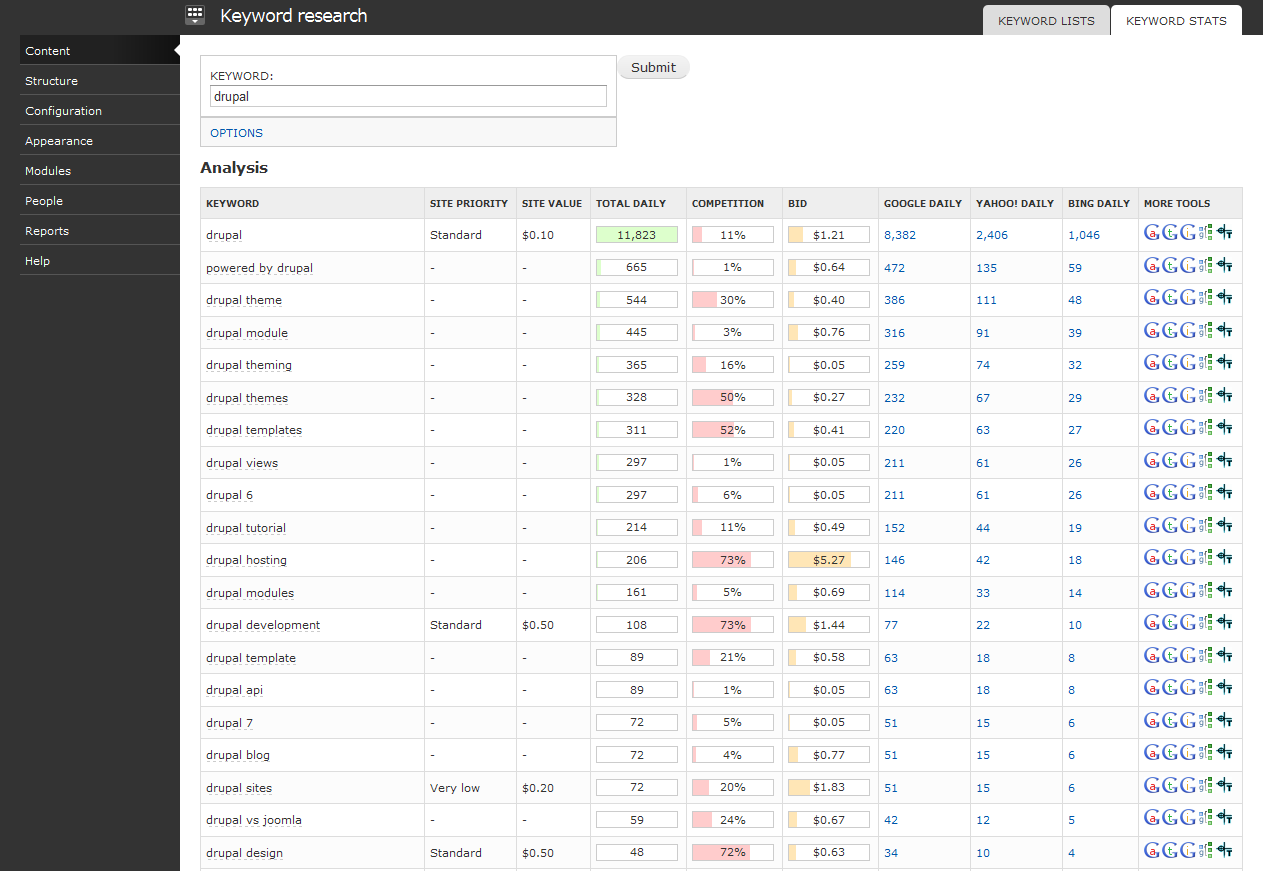The image size is (1263, 871).
Task: Sort by the Competition column header
Action: coord(728,203)
